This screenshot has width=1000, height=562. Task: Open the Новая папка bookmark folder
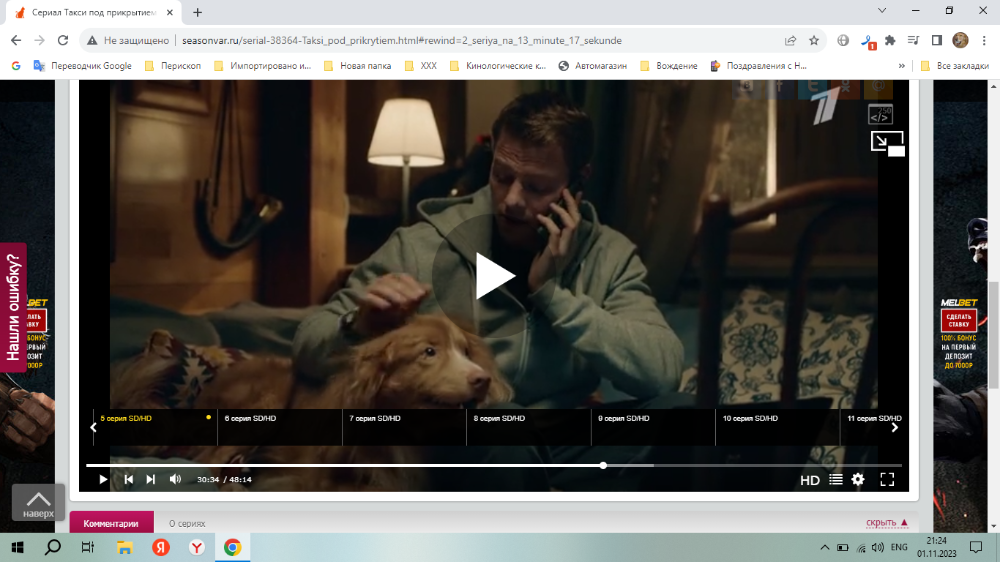pyautogui.click(x=357, y=66)
